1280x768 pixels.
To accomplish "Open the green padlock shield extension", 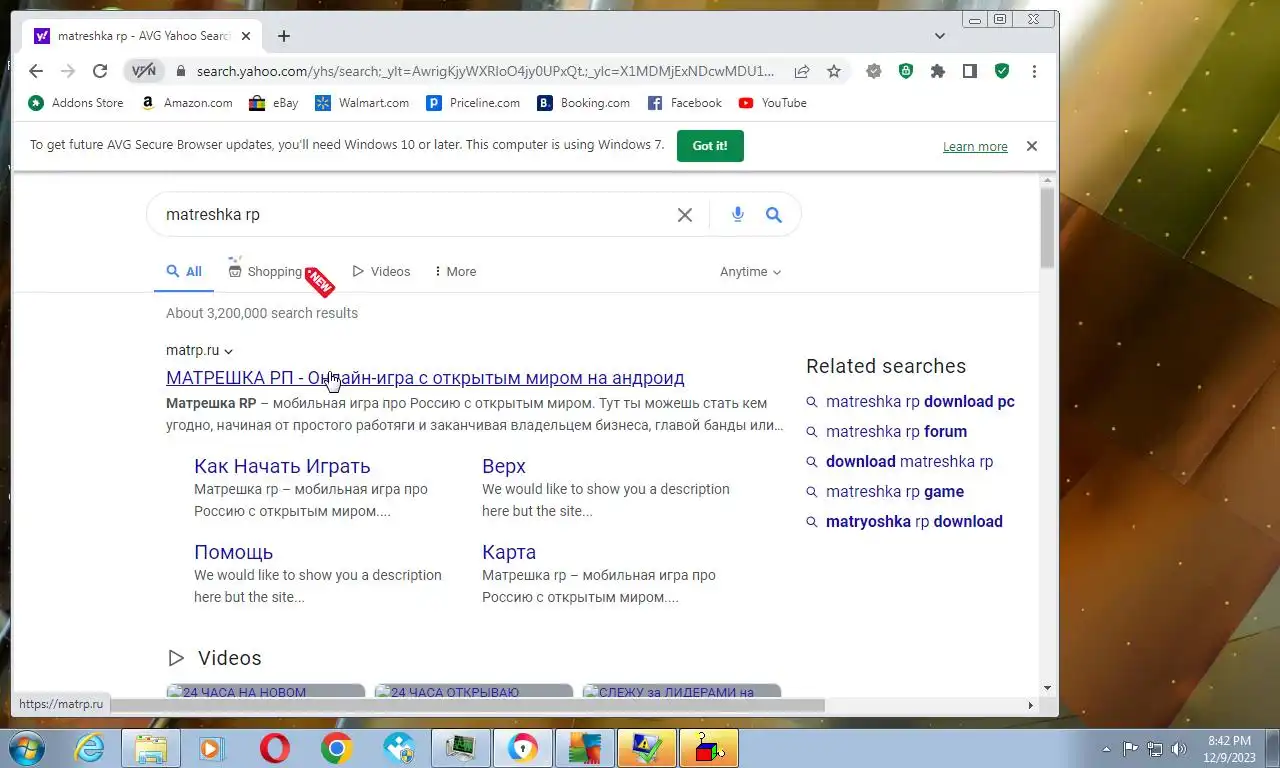I will (906, 71).
